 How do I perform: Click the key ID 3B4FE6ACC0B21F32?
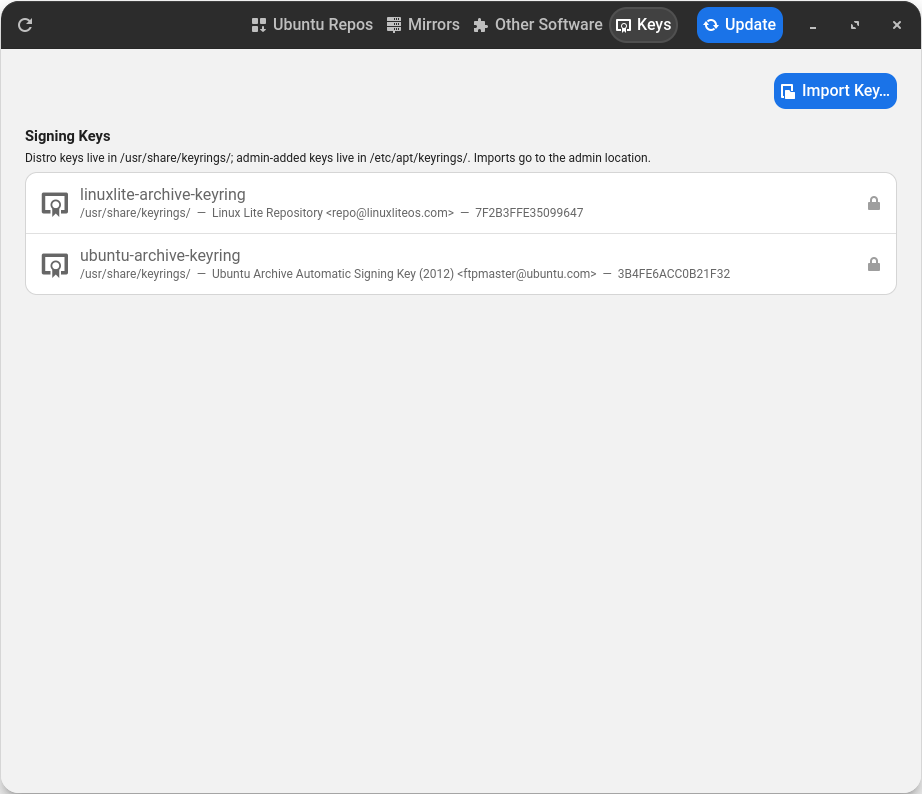(x=674, y=274)
